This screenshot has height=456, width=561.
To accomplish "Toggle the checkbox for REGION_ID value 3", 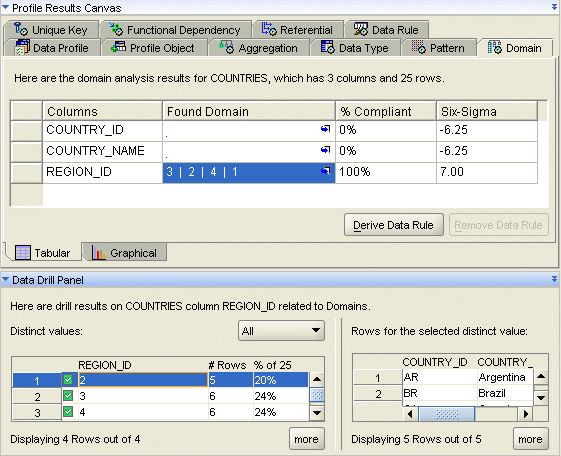I will click(x=68, y=396).
